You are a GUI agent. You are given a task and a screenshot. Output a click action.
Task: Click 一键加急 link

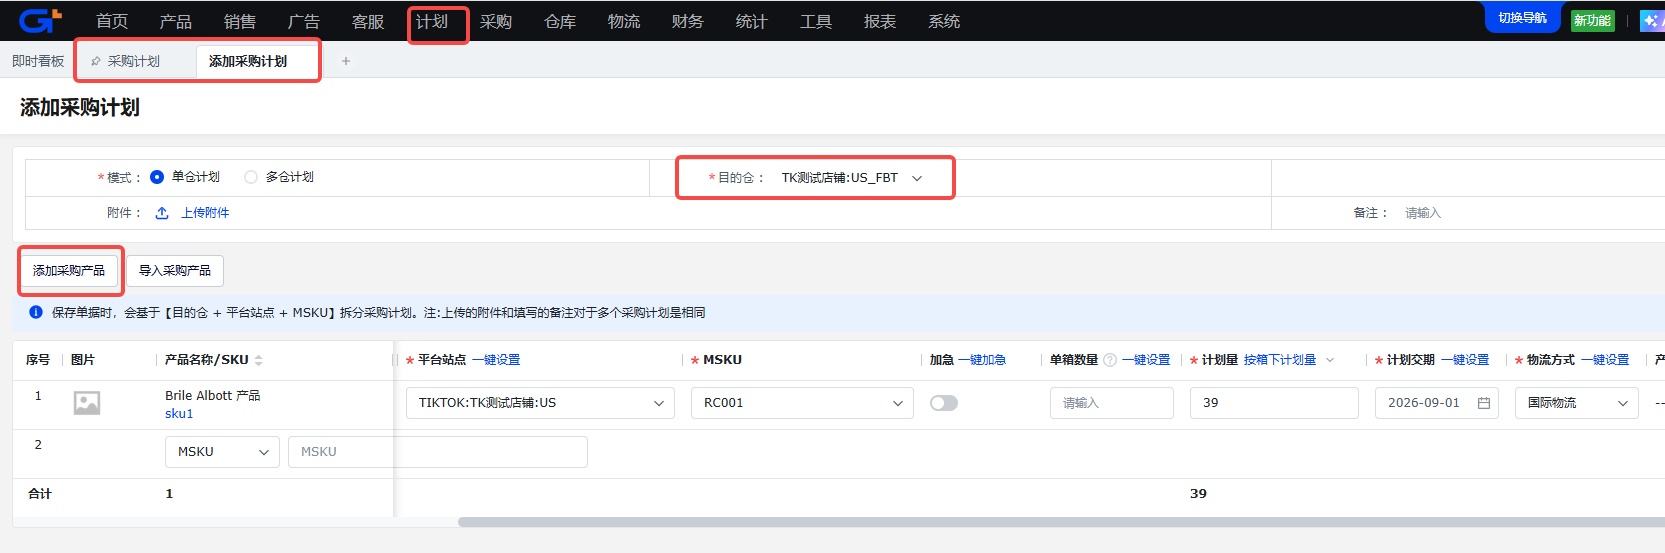point(982,360)
